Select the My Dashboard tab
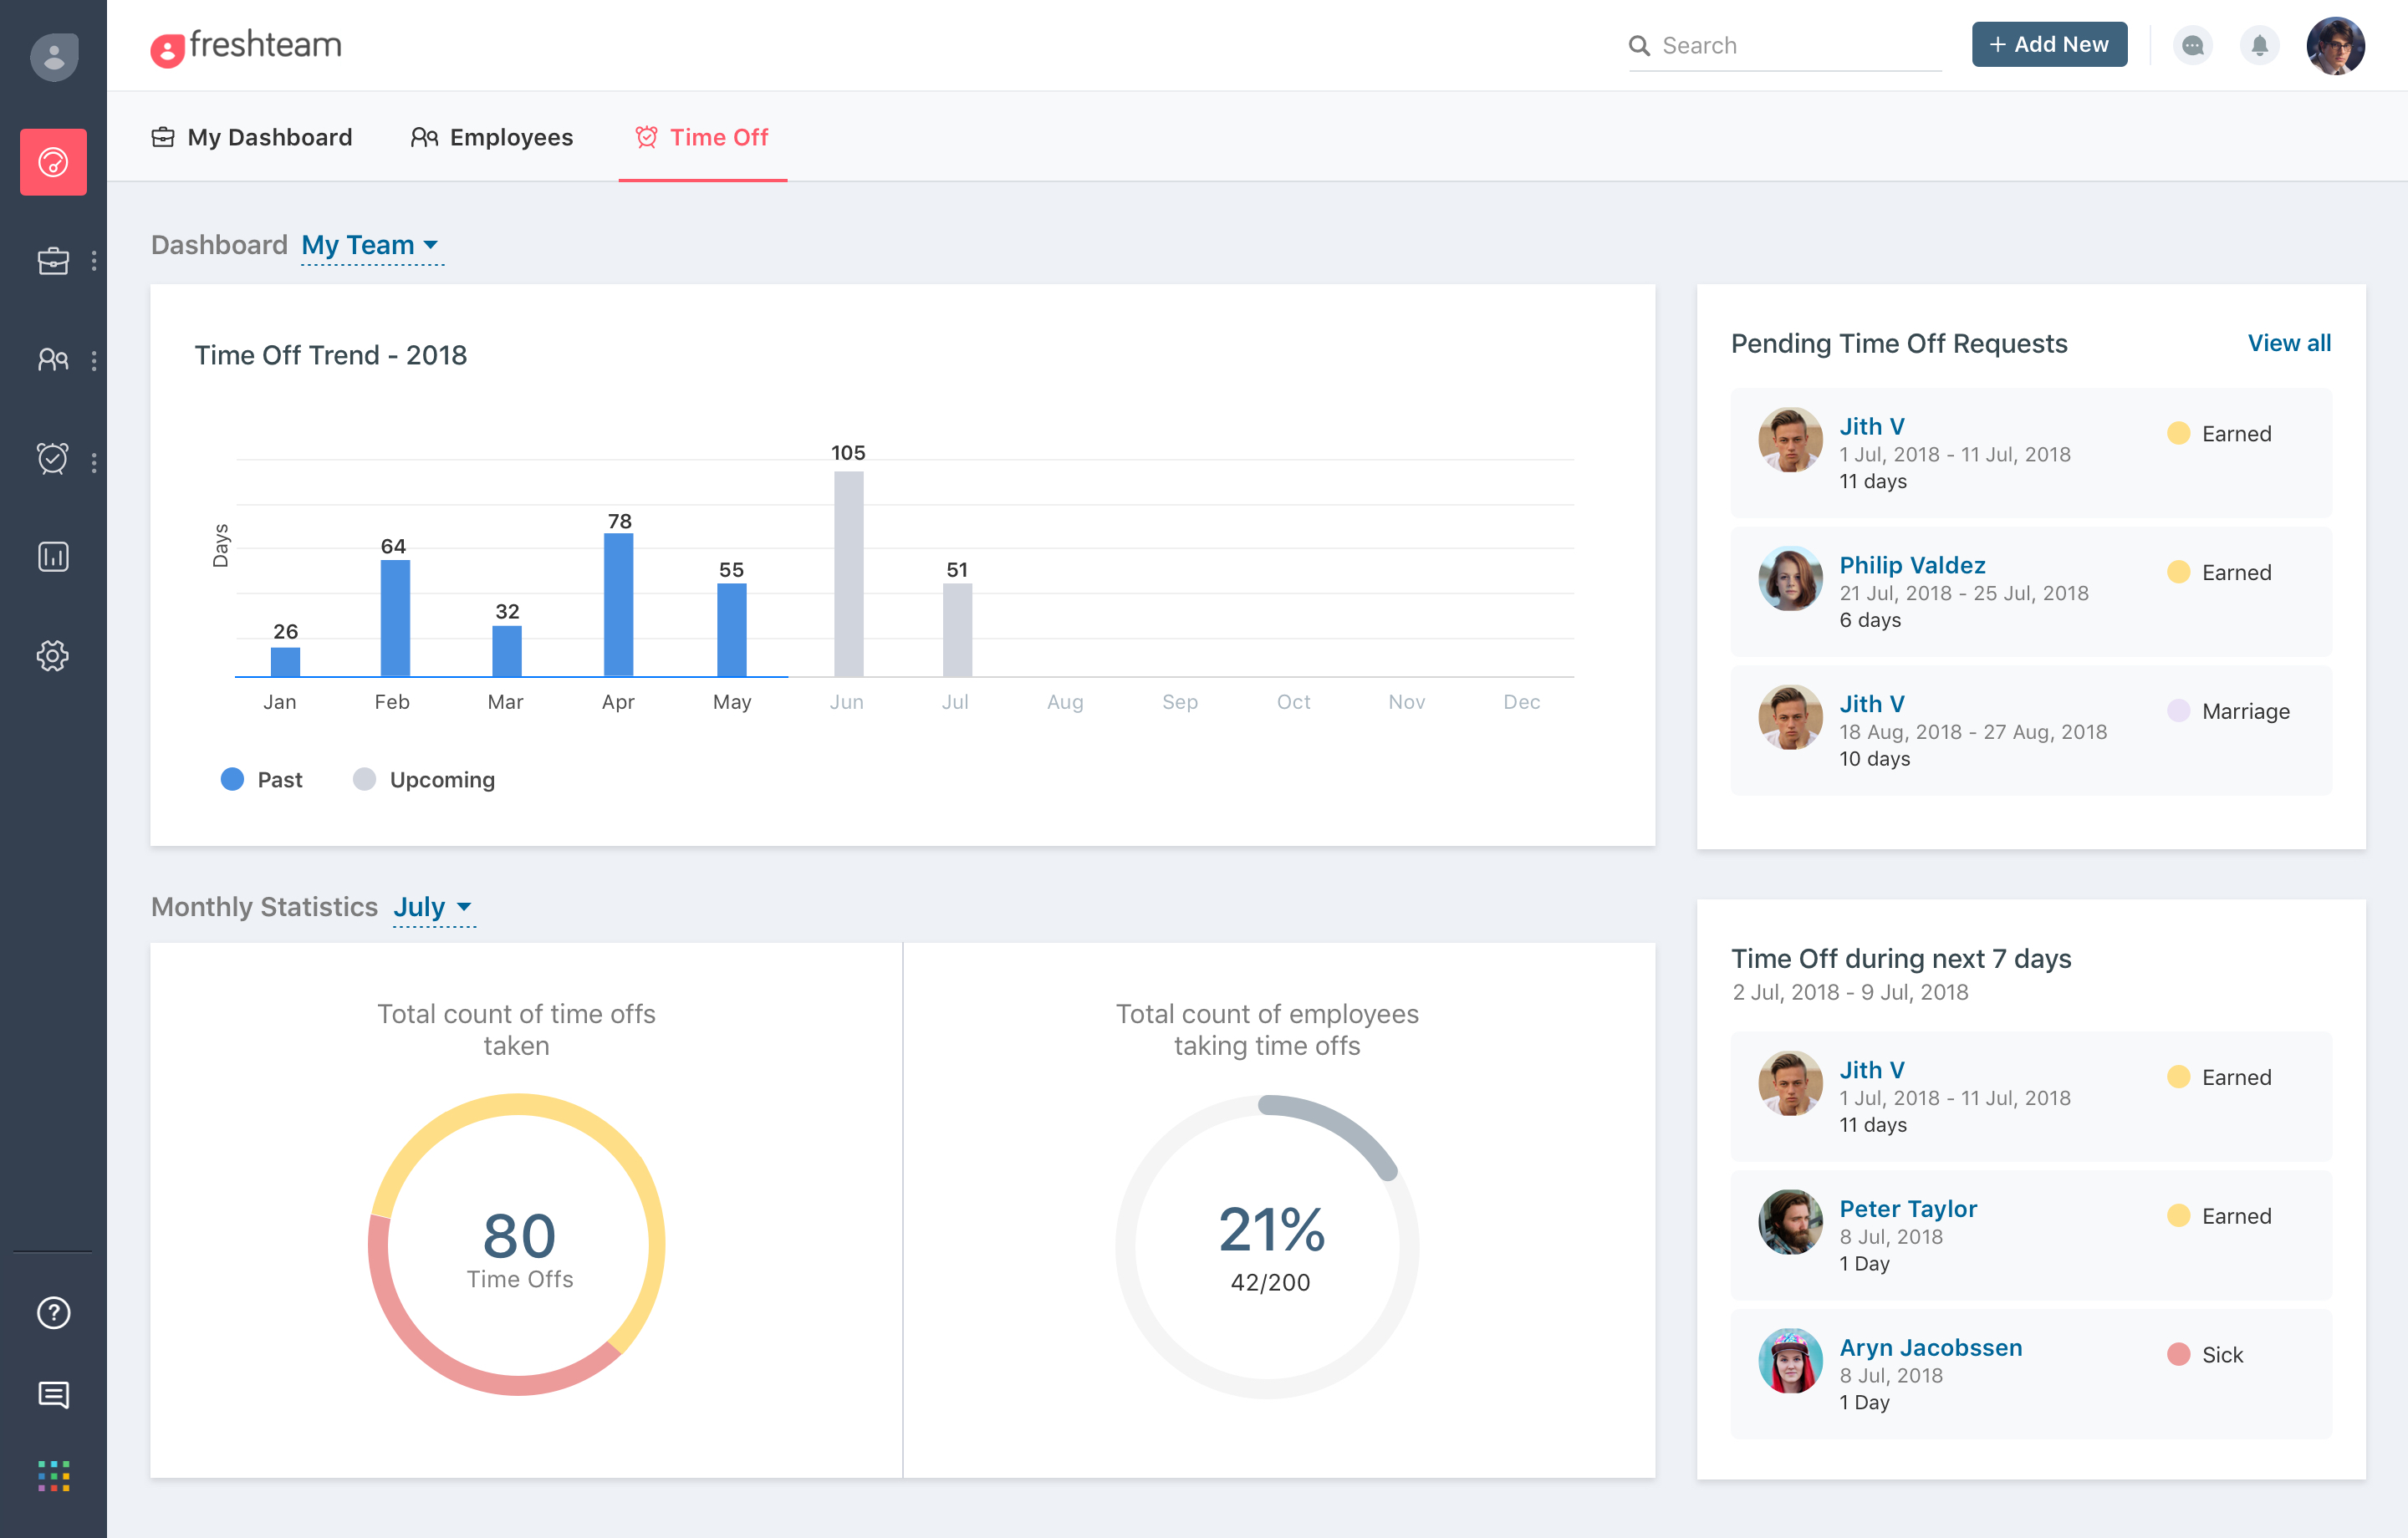Screen dimensions: 2408x1538 (x=268, y=137)
